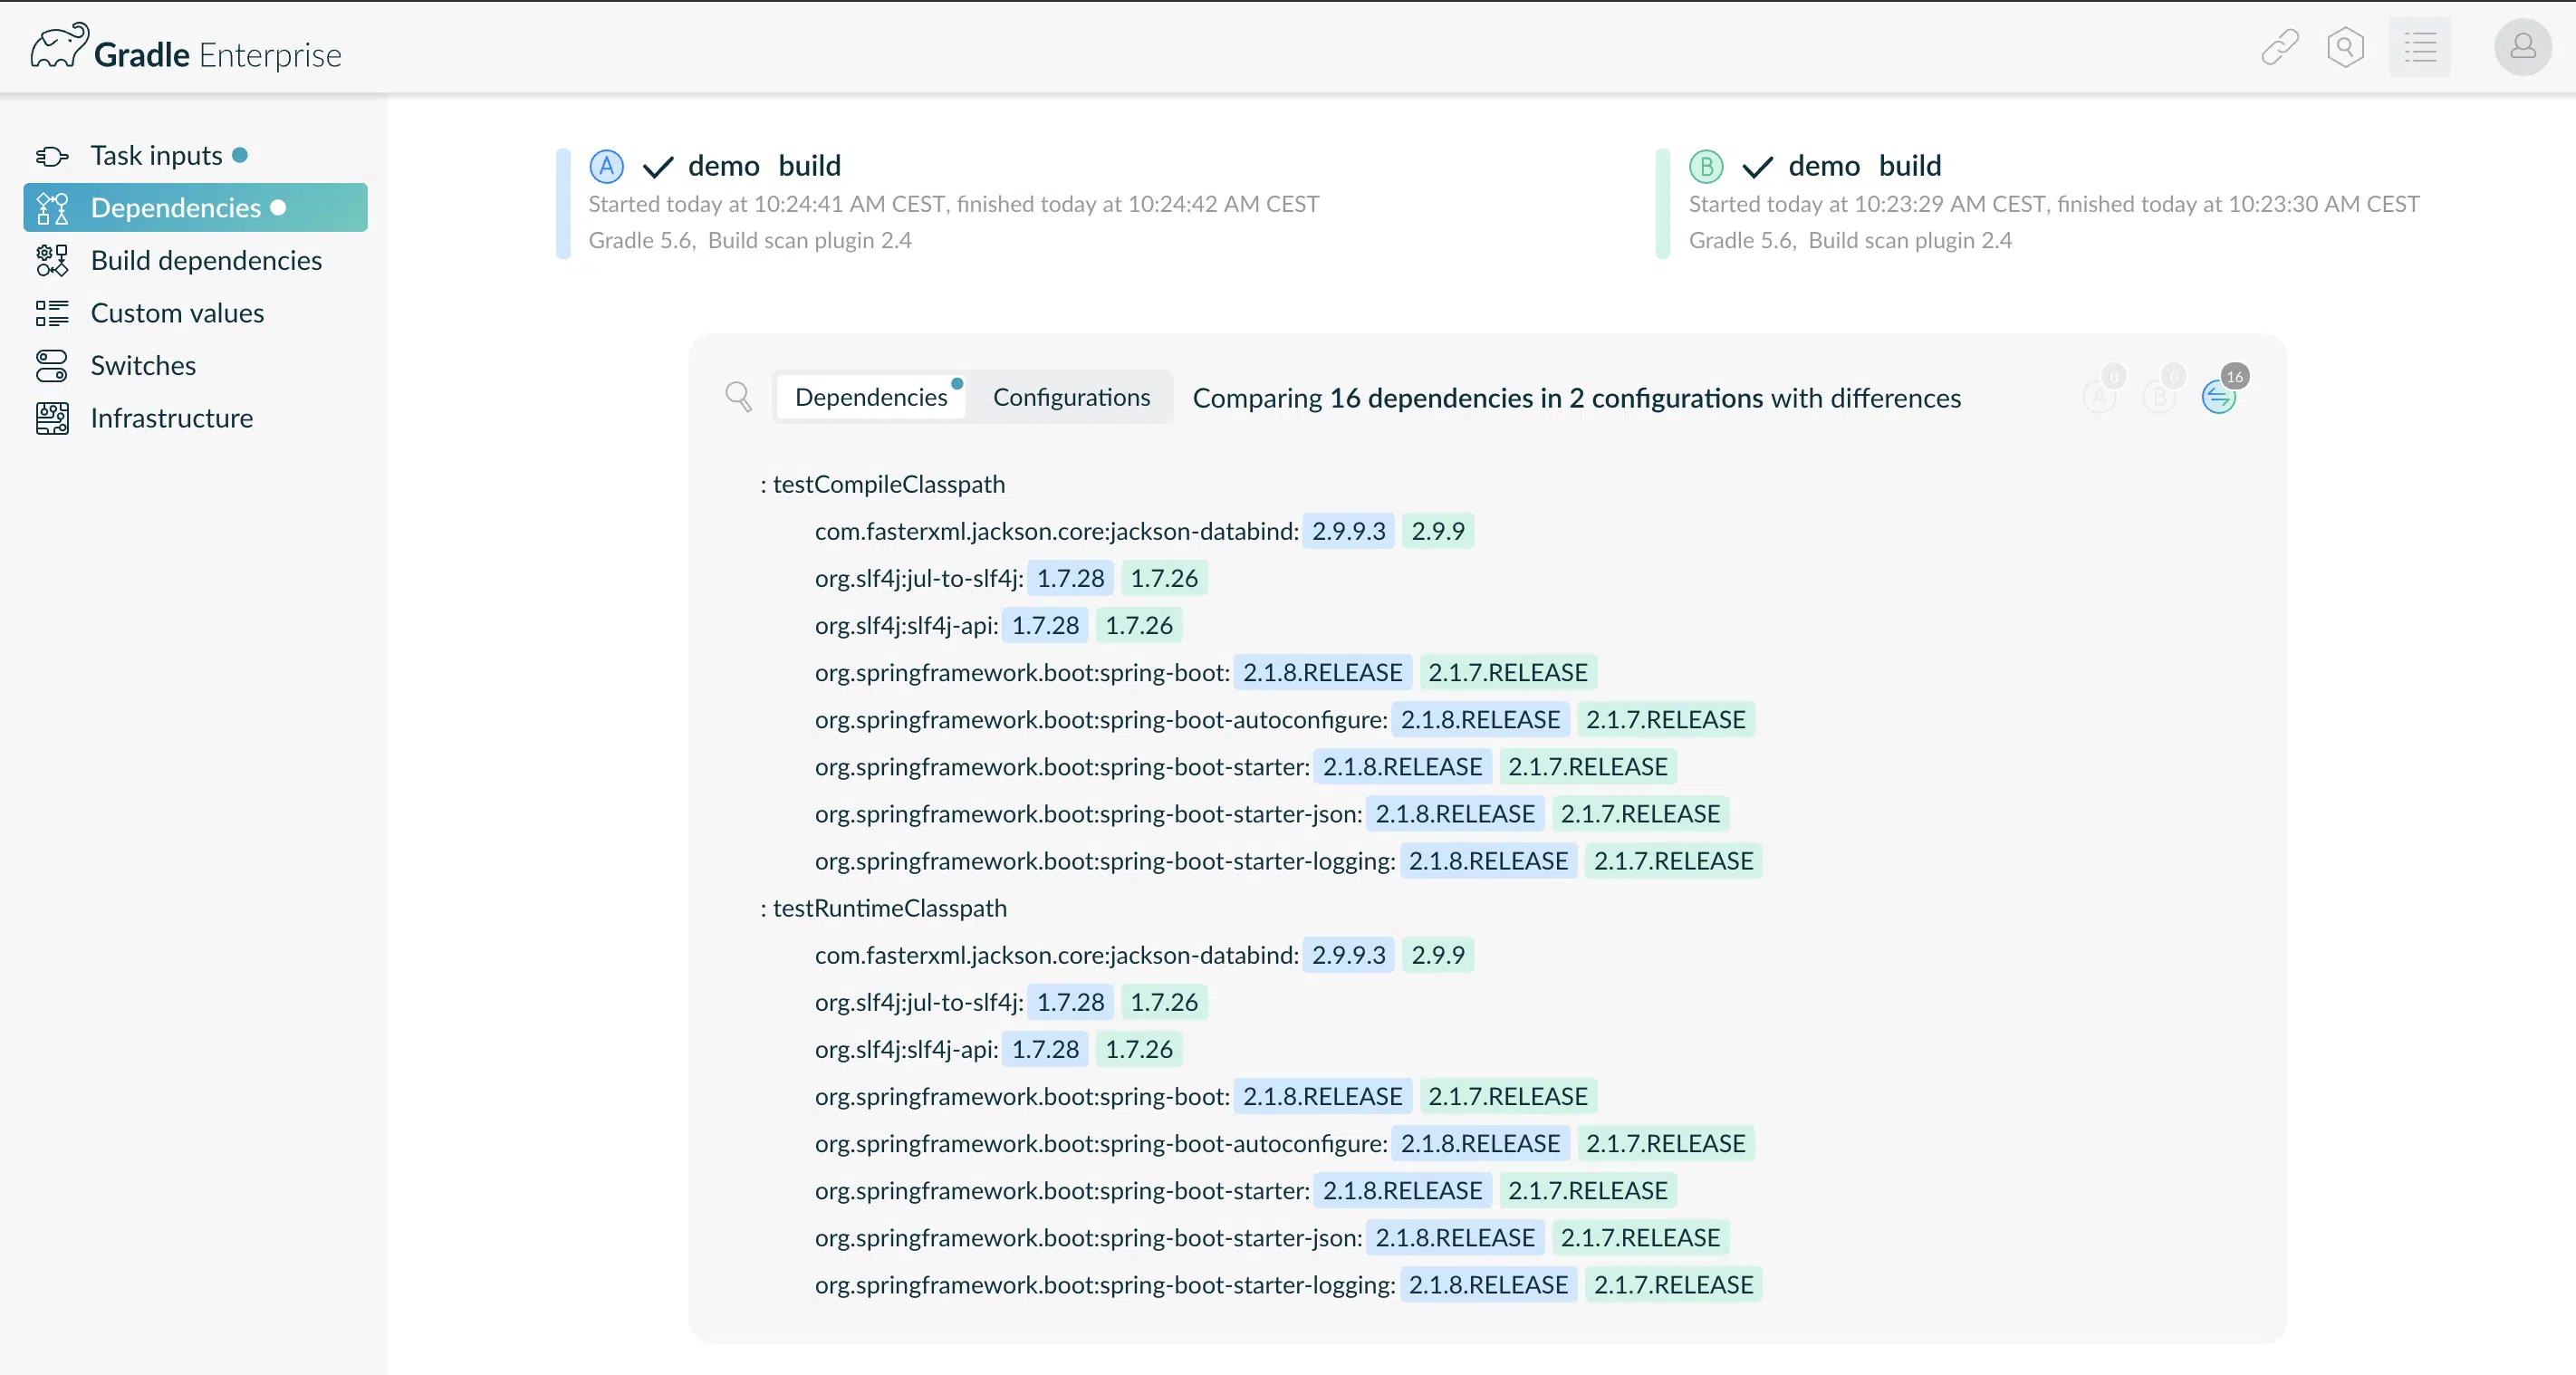Viewport: 2576px width, 1375px height.
Task: Select com.fasterxml.jackson.core:jackson-databind row under testRuntimeClasspath
Action: [1143, 955]
